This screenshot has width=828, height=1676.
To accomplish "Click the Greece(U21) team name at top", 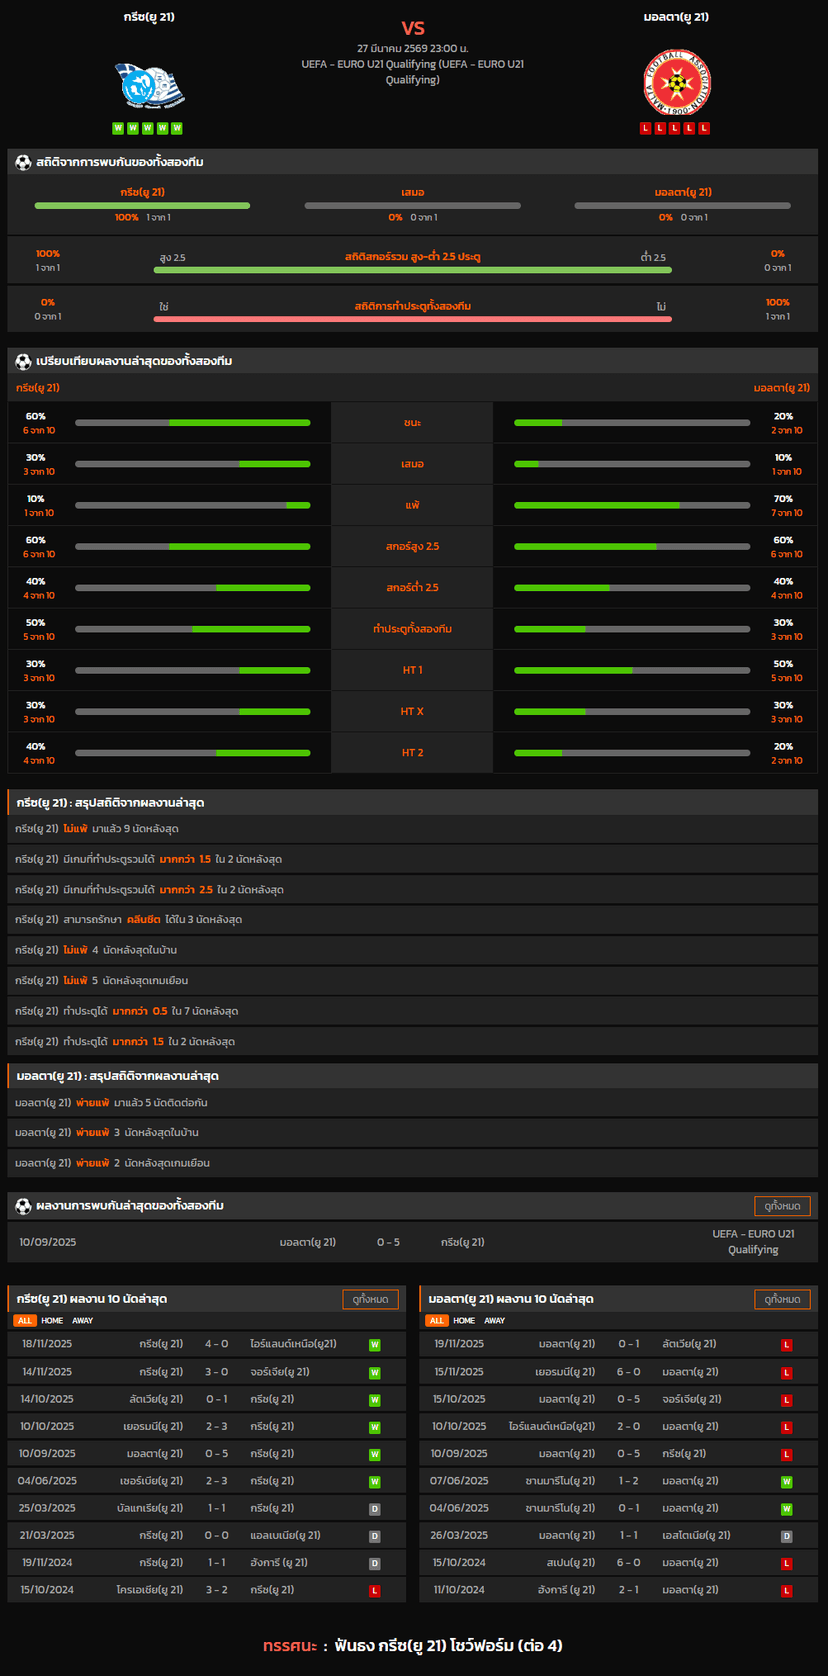I will 149,17.
